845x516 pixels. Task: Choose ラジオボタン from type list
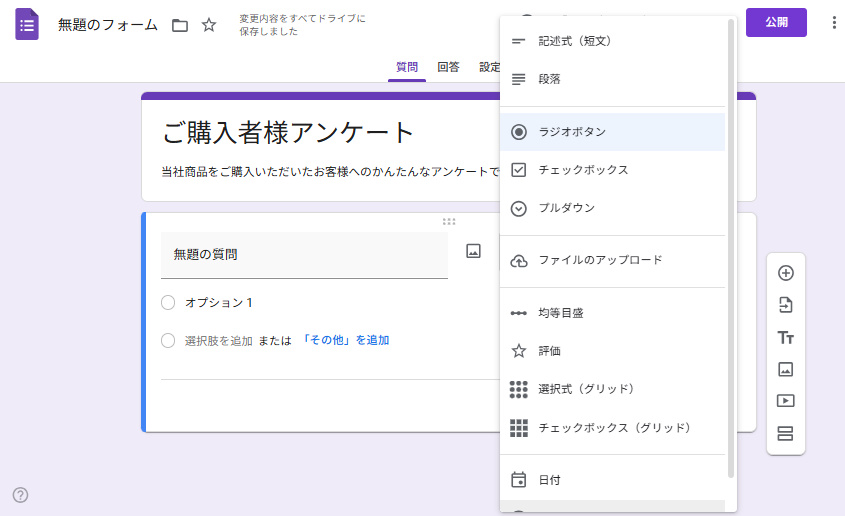coord(572,132)
